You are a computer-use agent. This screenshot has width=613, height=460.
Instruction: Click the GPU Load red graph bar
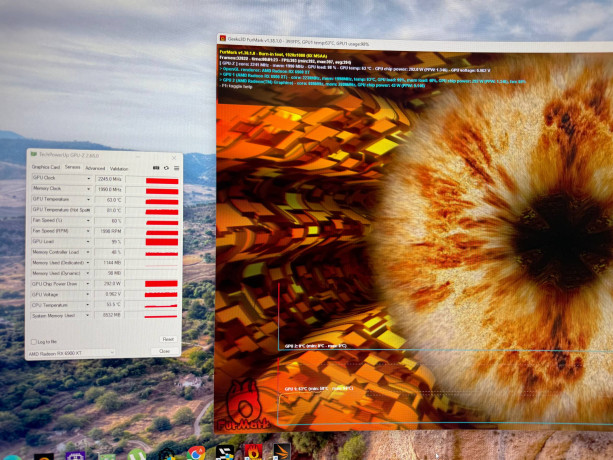(161, 241)
